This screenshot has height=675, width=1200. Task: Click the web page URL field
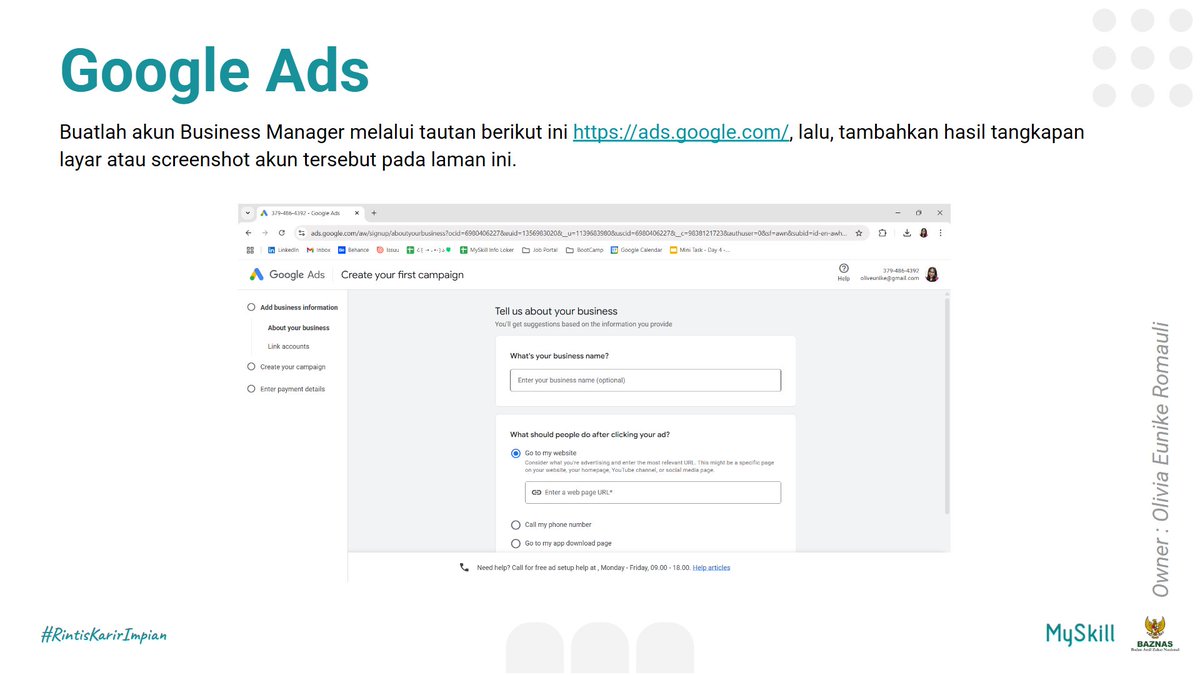point(653,492)
